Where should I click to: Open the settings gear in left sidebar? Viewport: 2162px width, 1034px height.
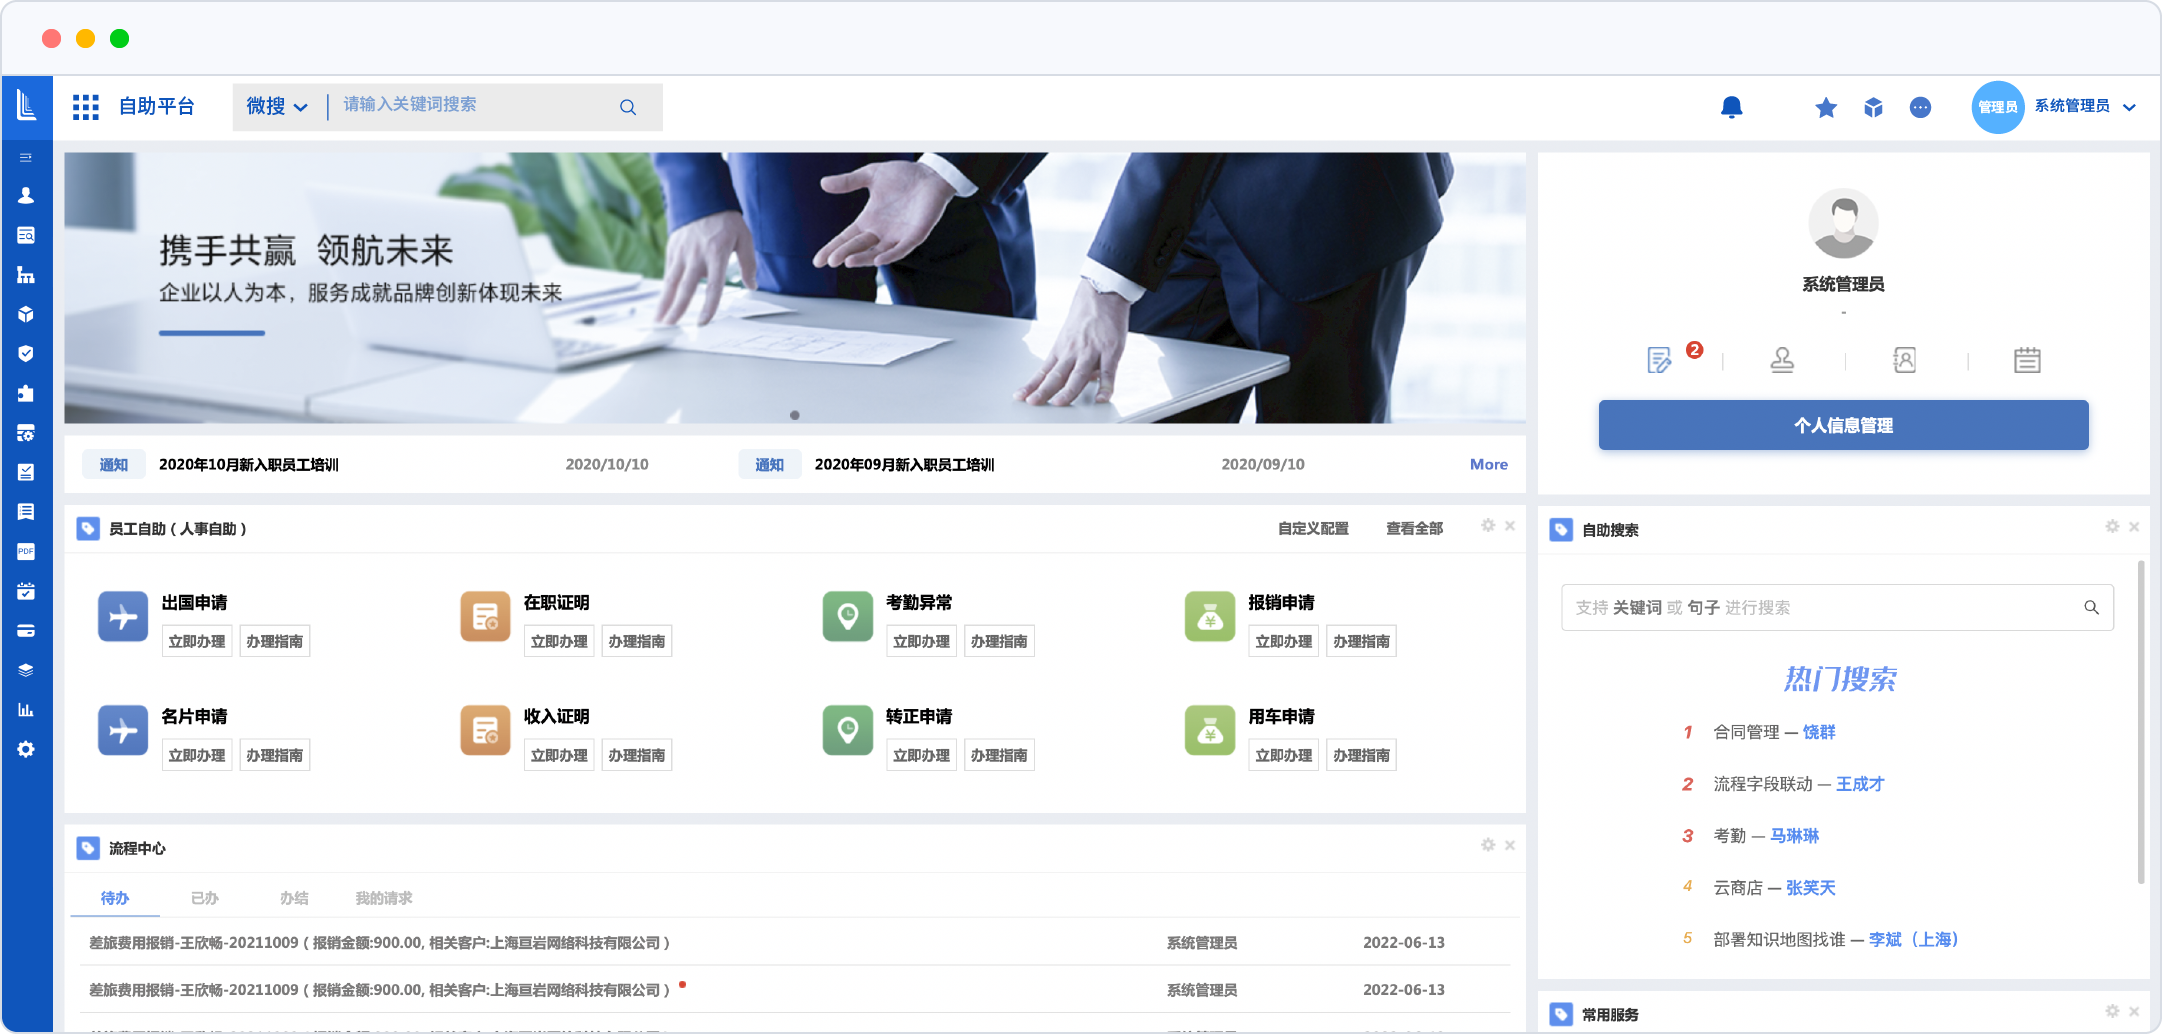coord(26,749)
